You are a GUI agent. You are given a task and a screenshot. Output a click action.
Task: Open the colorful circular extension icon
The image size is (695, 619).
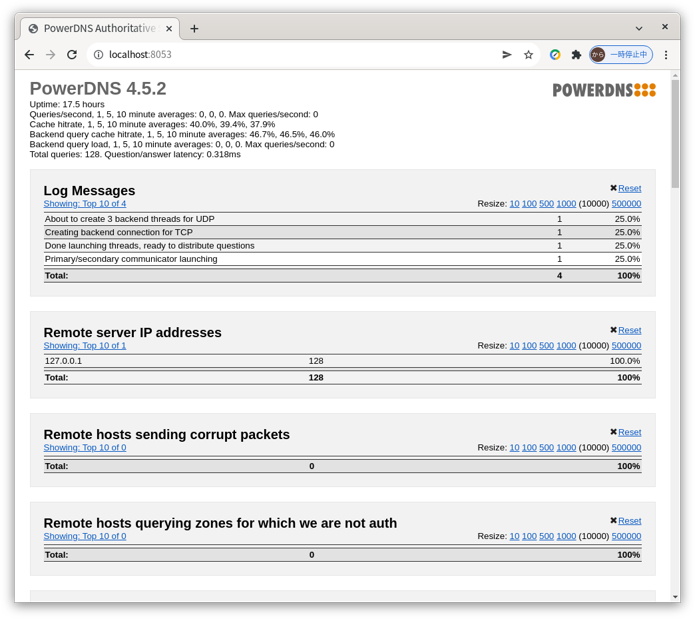tap(555, 55)
